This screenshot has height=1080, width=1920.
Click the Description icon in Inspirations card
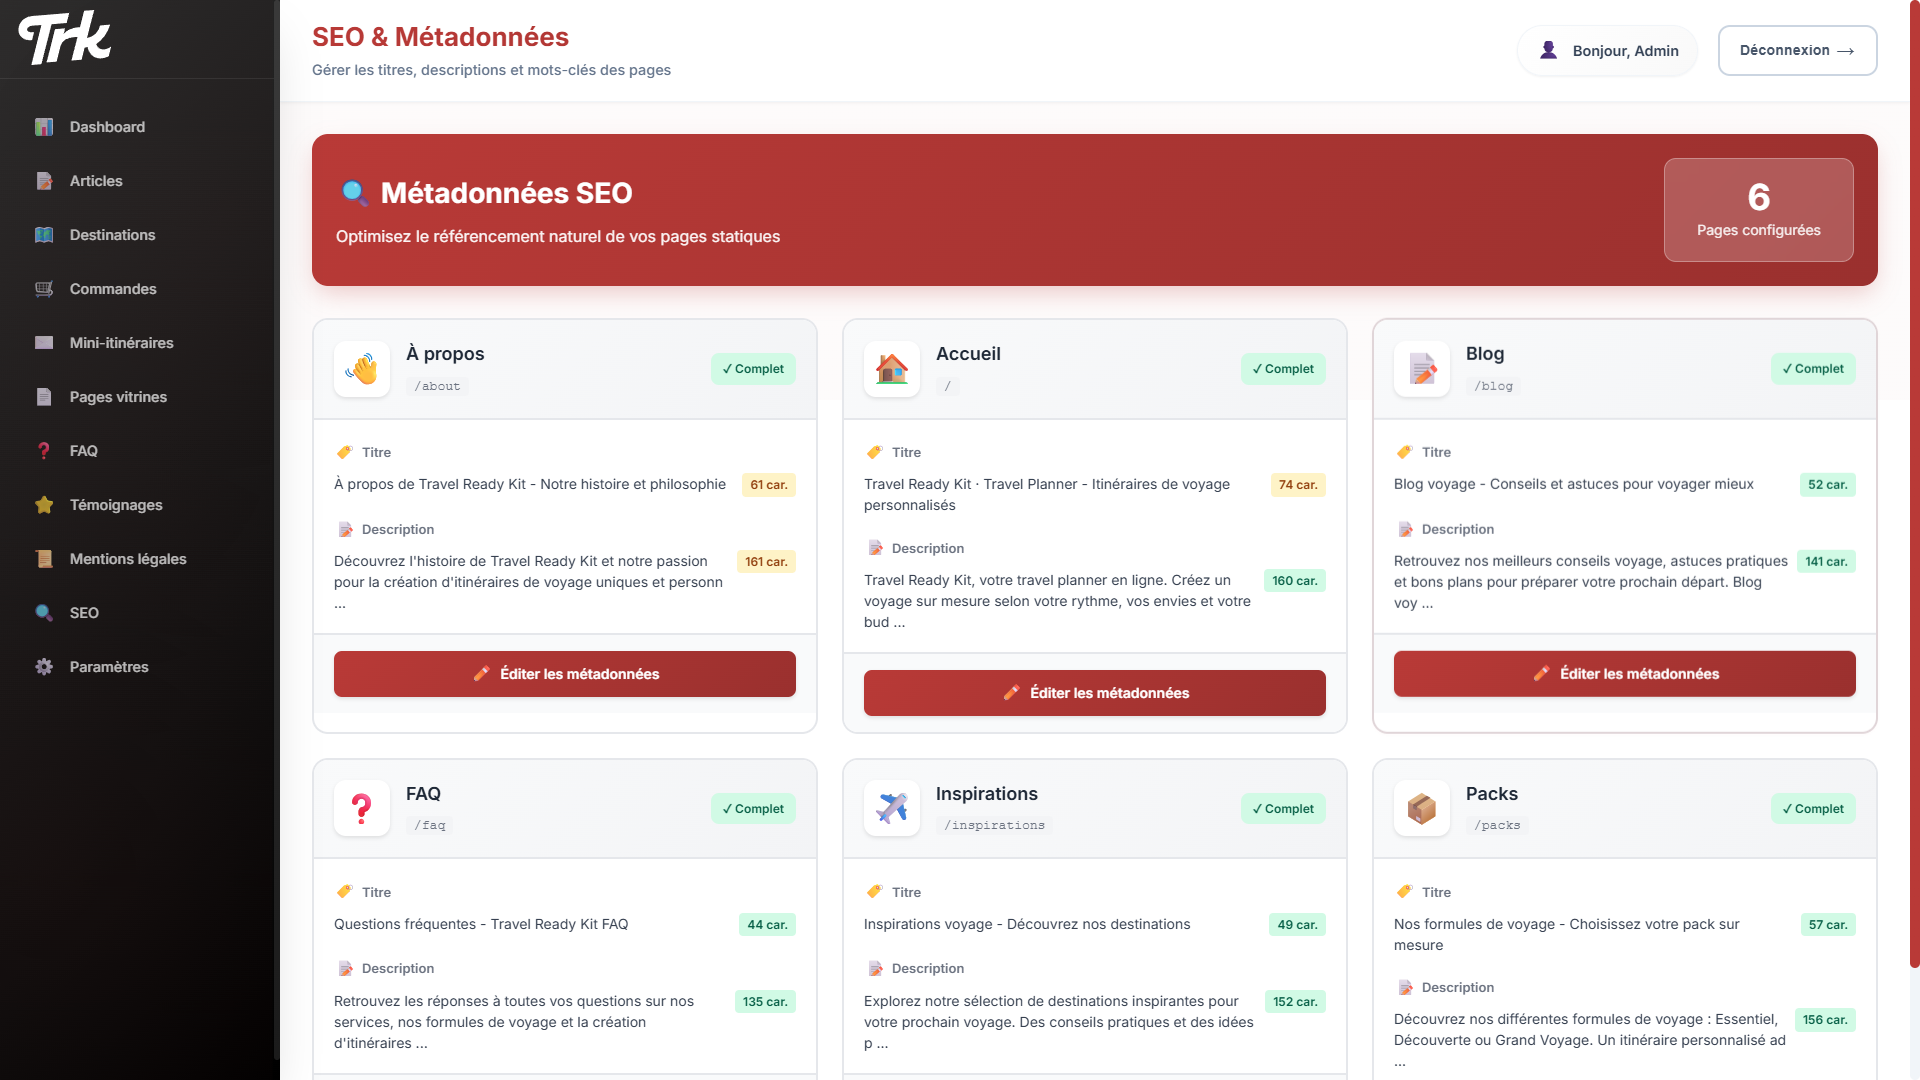(875, 968)
